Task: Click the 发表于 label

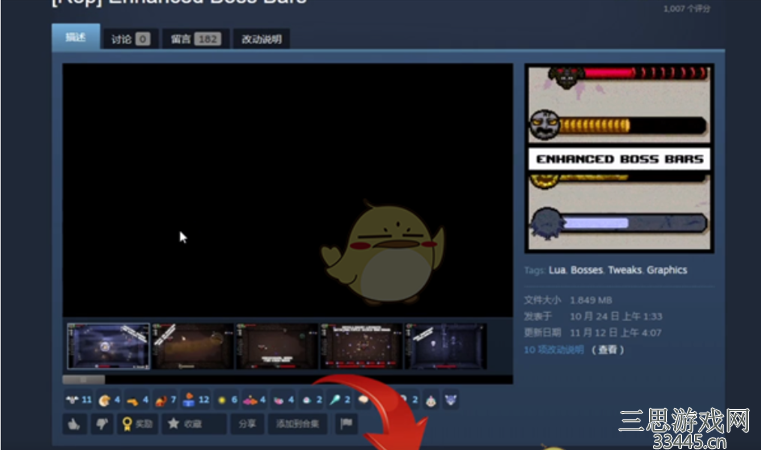Action: point(538,317)
